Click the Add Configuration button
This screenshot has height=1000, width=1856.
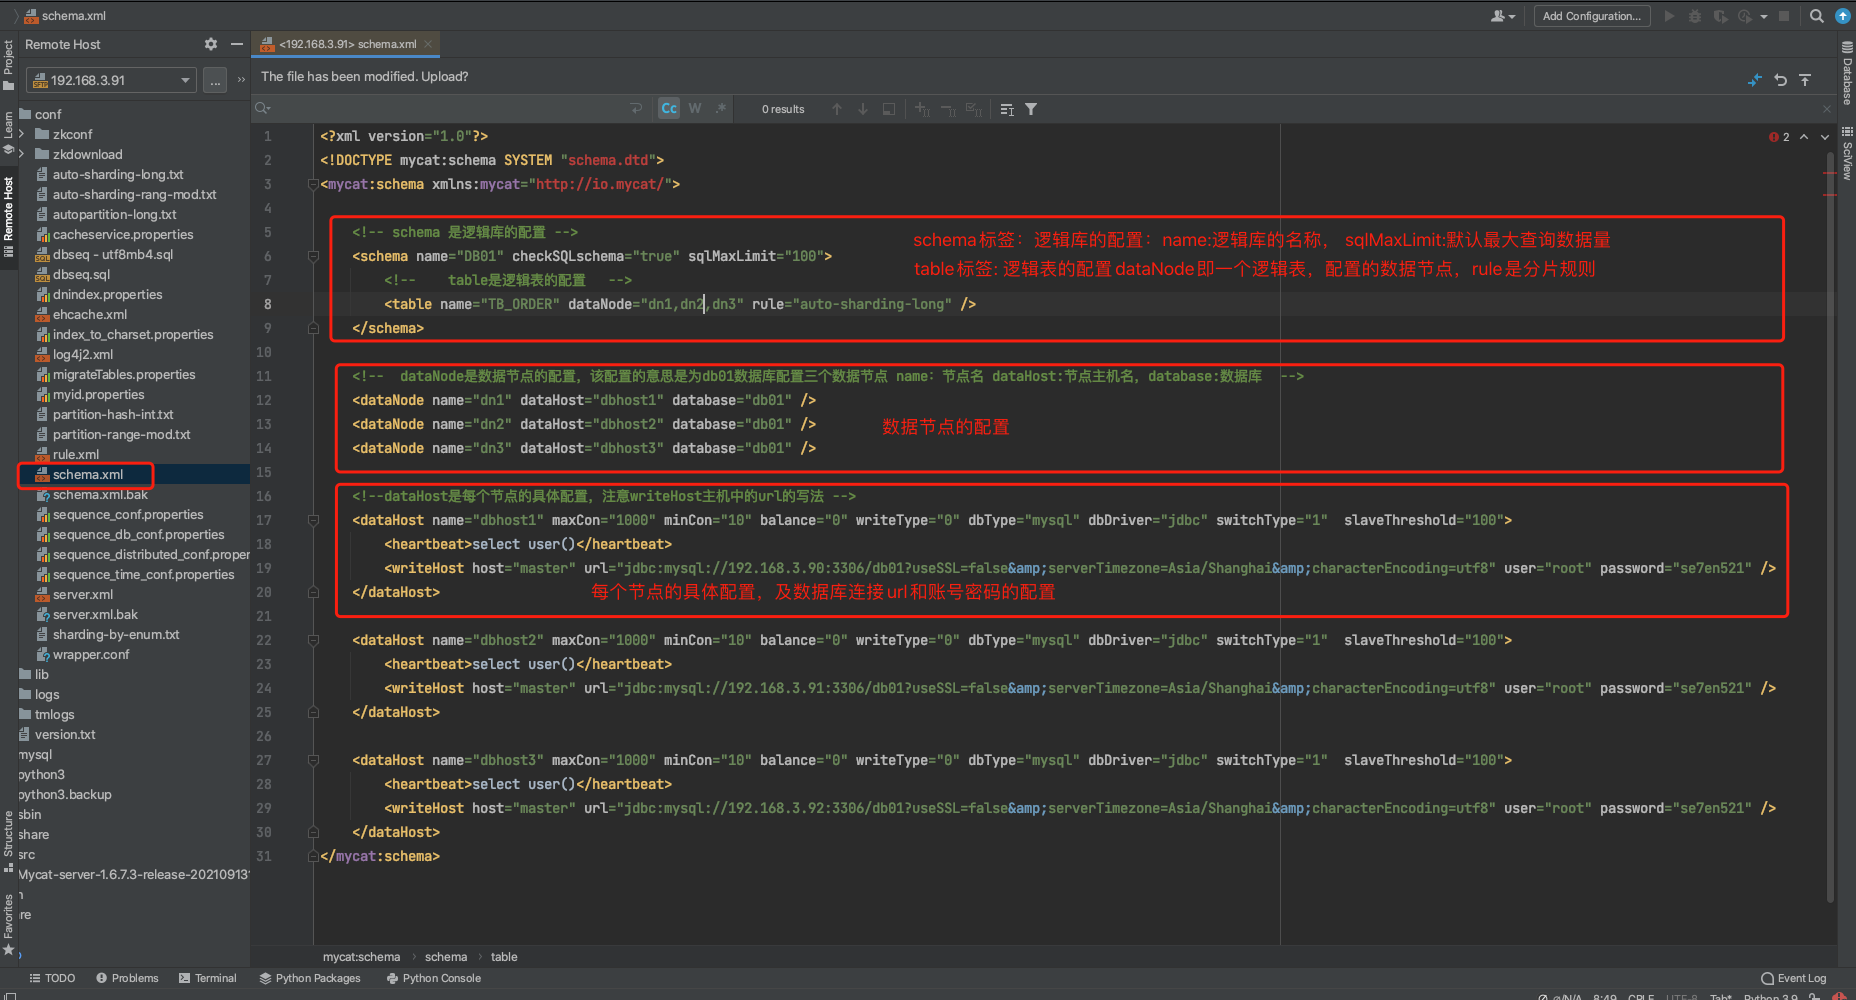coord(1591,16)
